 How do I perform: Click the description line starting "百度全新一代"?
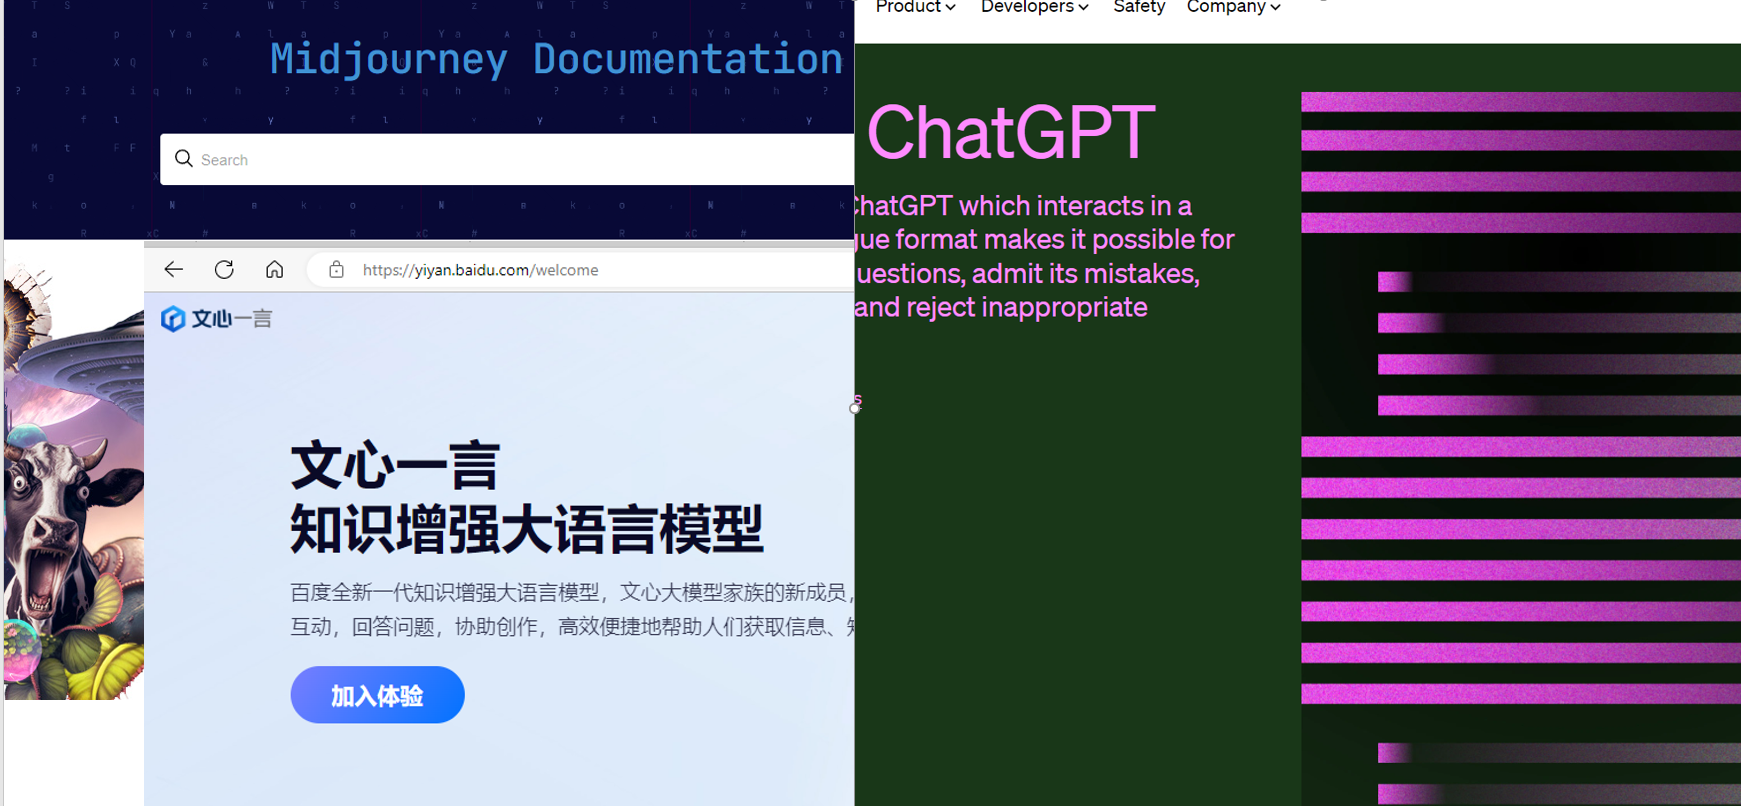click(x=572, y=592)
